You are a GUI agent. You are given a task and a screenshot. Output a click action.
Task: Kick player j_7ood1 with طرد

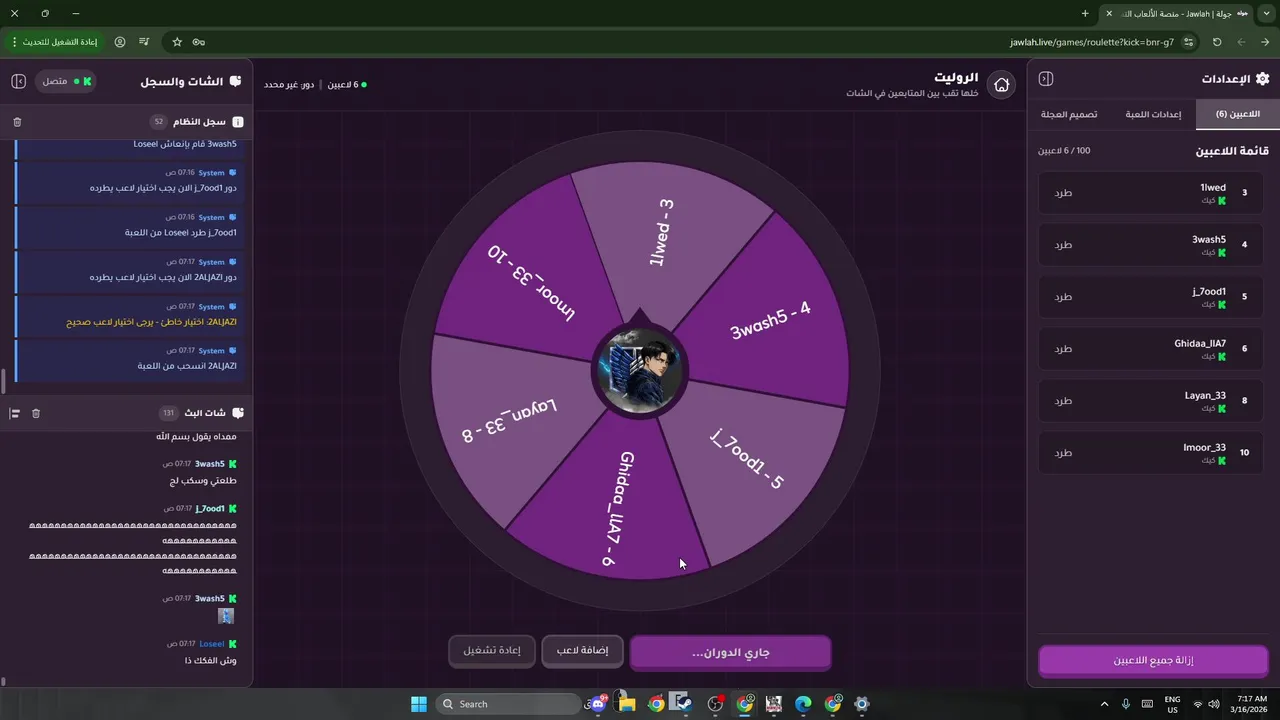coord(1063,297)
